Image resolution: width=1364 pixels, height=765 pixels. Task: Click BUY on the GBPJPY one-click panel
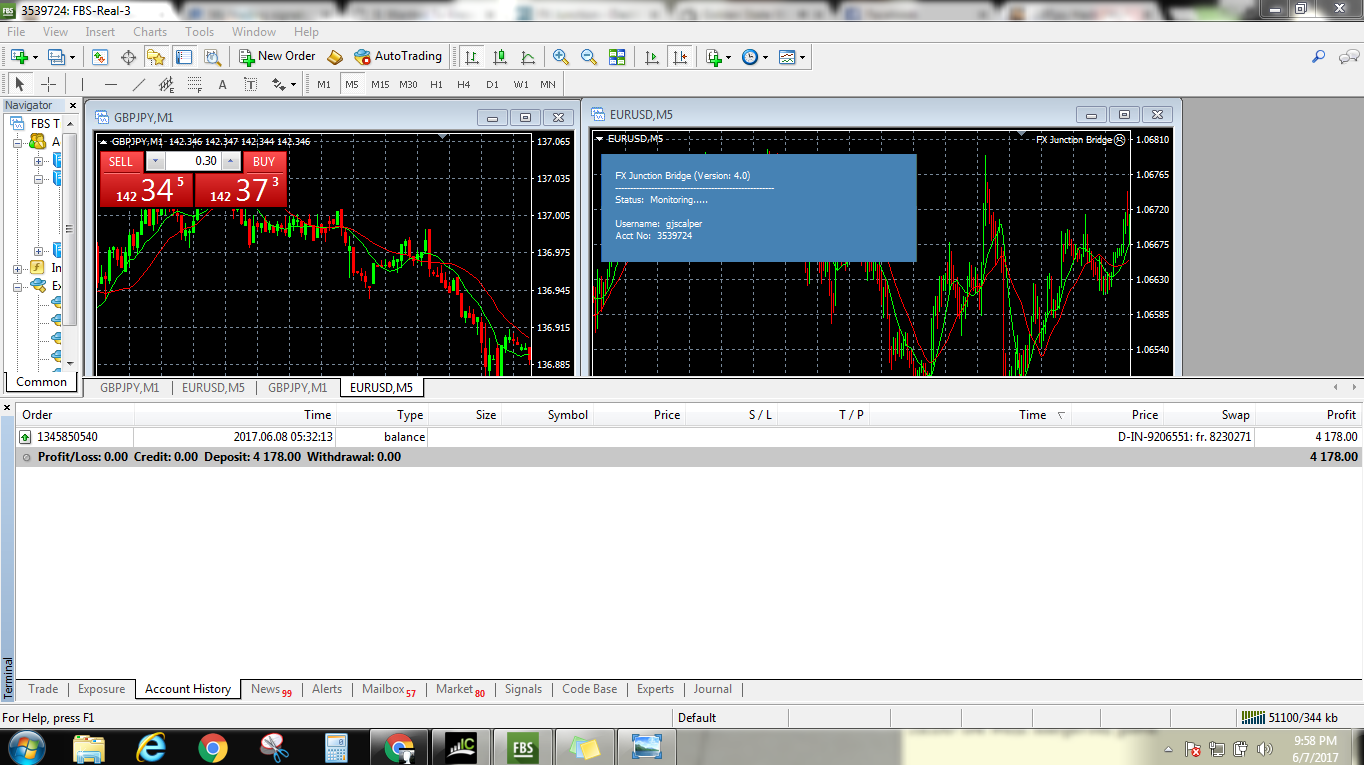(x=264, y=161)
